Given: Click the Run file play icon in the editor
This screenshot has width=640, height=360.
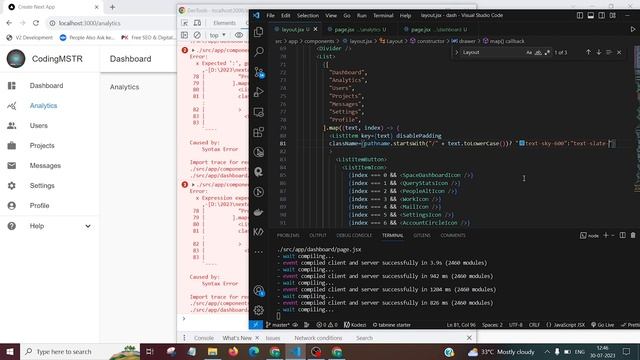Looking at the screenshot, I should (633, 29).
